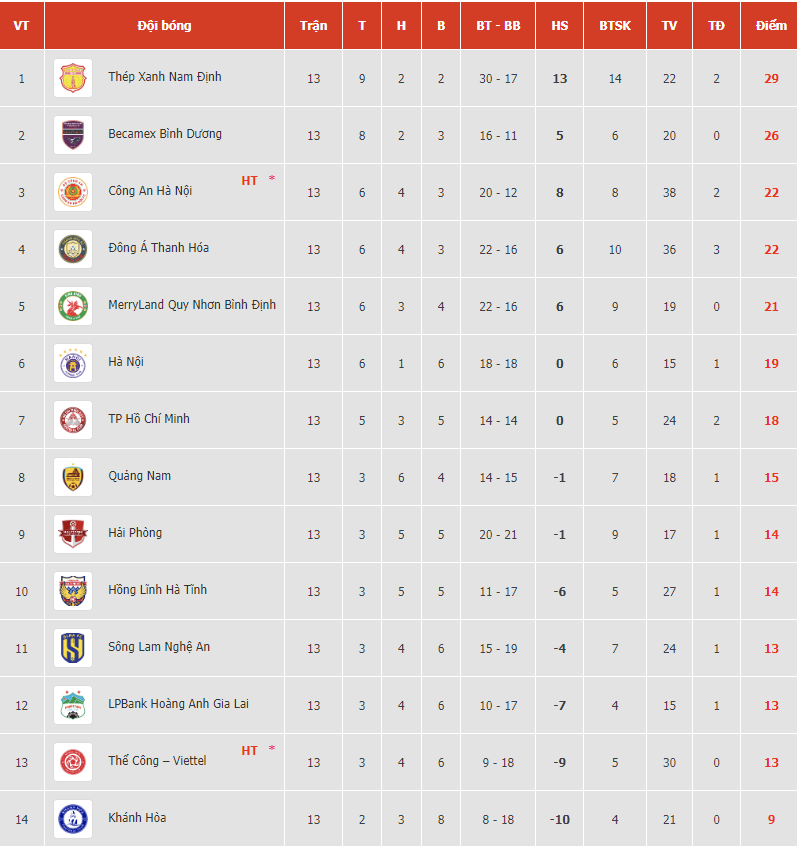Click the Đội bóng column header
797x846 pixels.
pos(164,25)
